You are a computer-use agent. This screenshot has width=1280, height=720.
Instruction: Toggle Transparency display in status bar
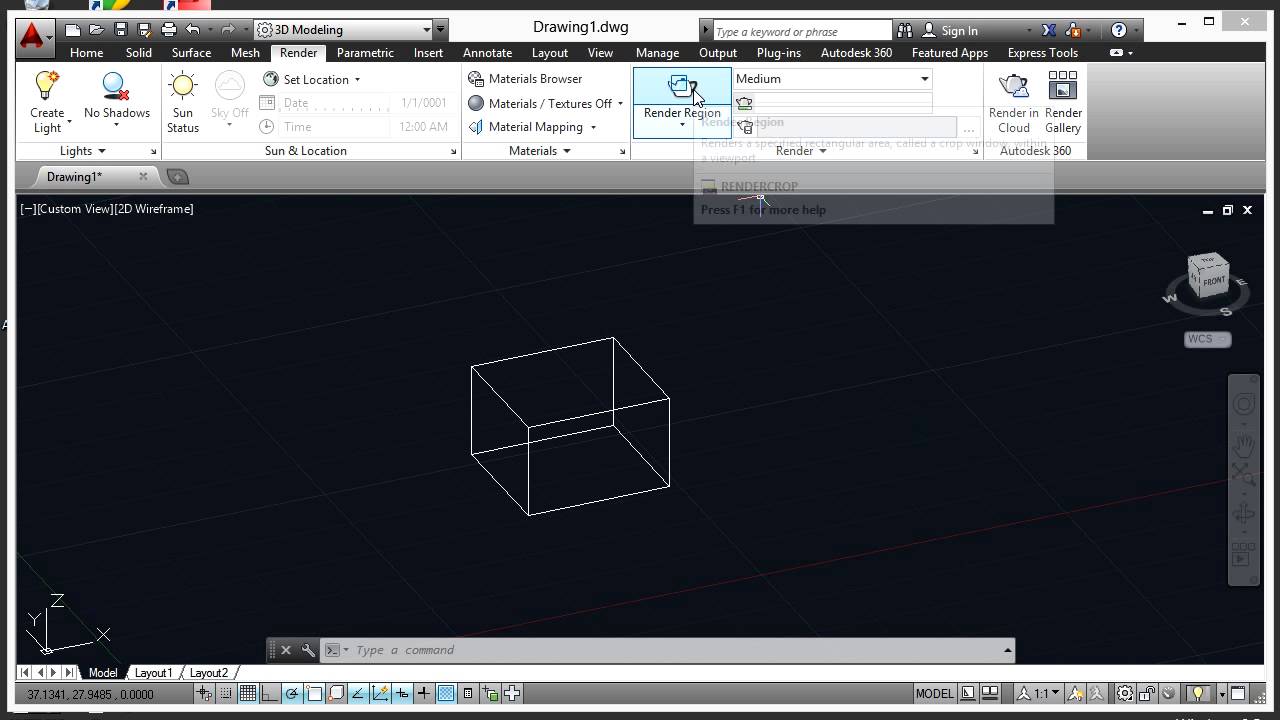(446, 693)
